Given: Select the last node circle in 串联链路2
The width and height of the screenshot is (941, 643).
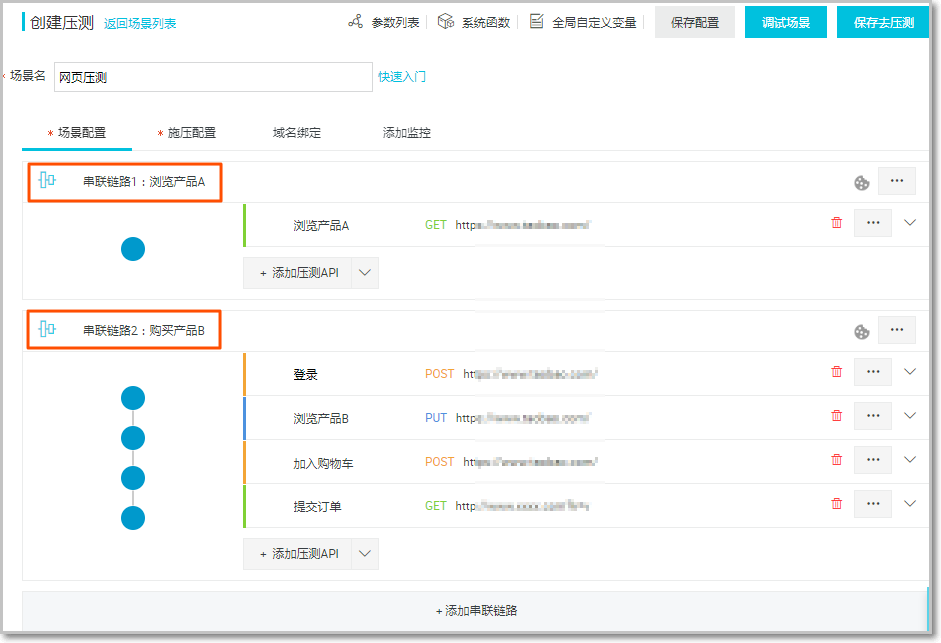Looking at the screenshot, I should [x=133, y=518].
